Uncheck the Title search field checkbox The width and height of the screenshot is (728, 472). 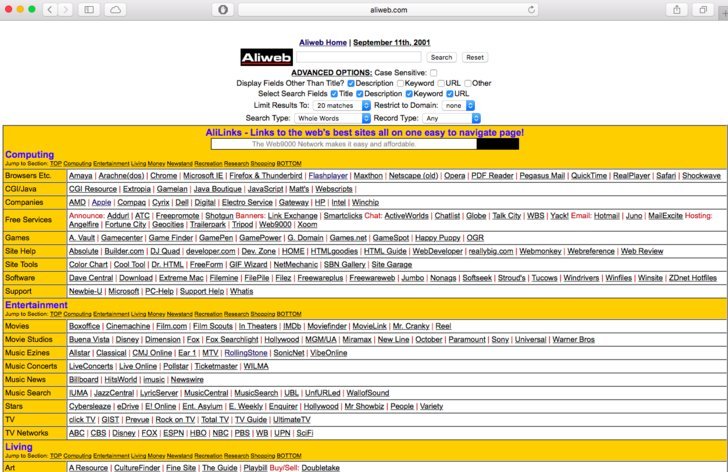click(x=334, y=94)
